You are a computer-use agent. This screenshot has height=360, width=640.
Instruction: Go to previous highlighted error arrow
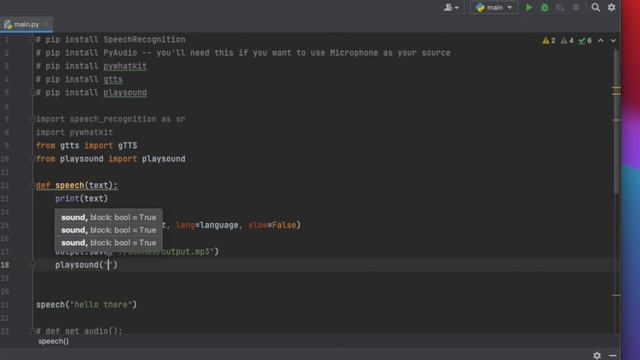[600, 40]
